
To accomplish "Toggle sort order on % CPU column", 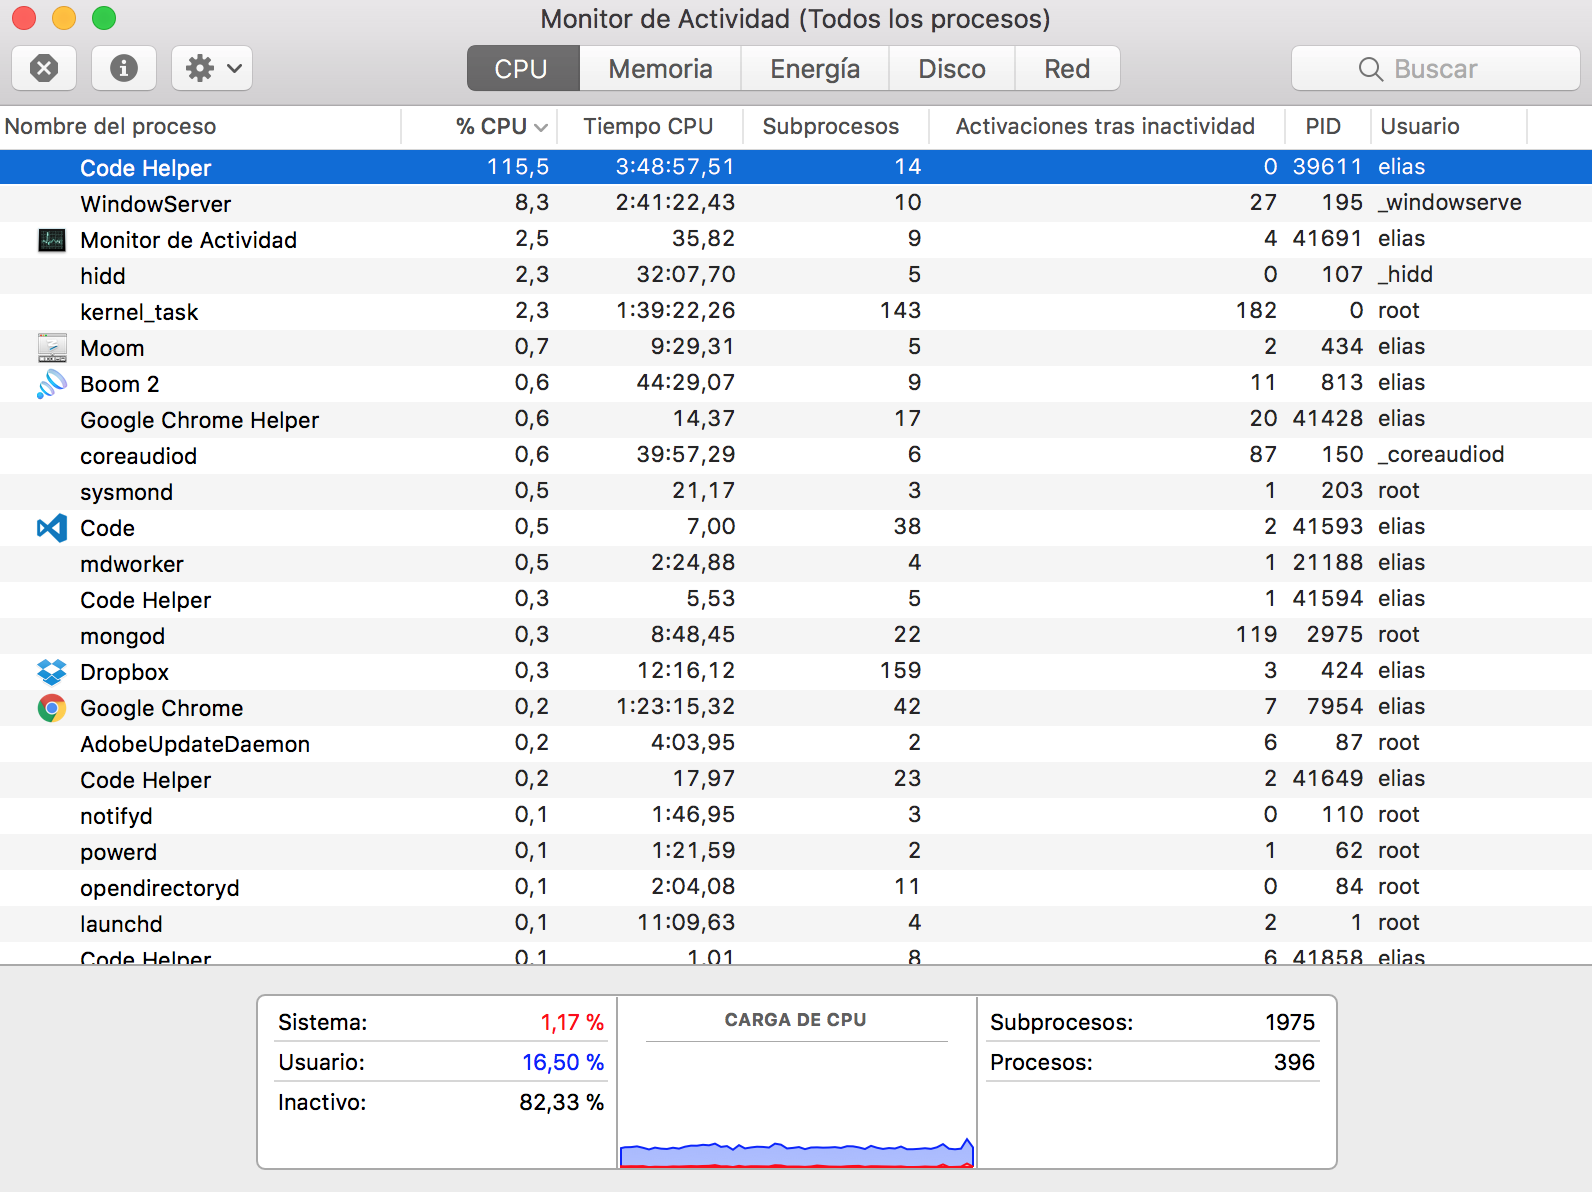I will click(x=479, y=126).
